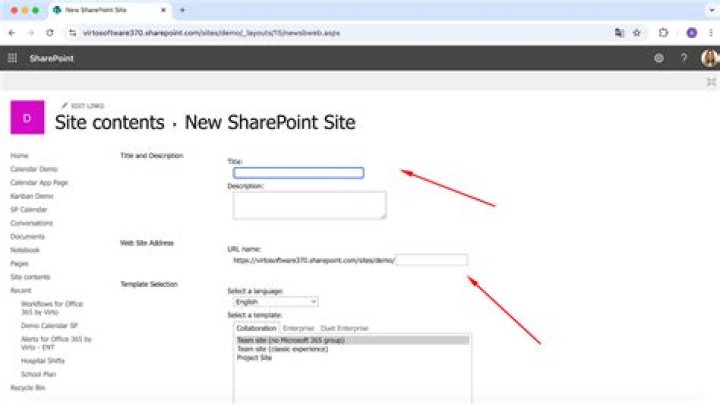The width and height of the screenshot is (720, 404).
Task: Open Kanban Demo in the left navigation
Action: tap(31, 196)
